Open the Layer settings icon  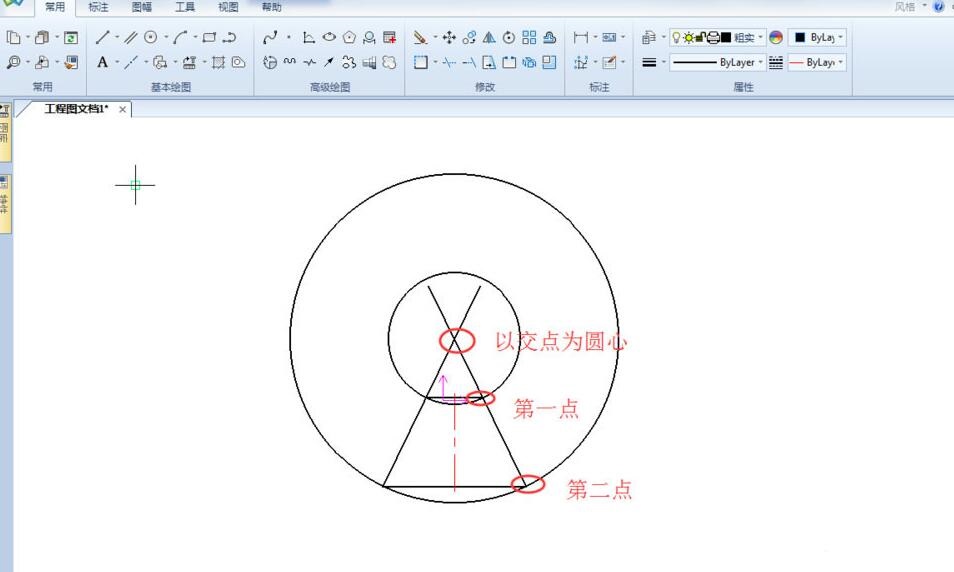point(649,37)
